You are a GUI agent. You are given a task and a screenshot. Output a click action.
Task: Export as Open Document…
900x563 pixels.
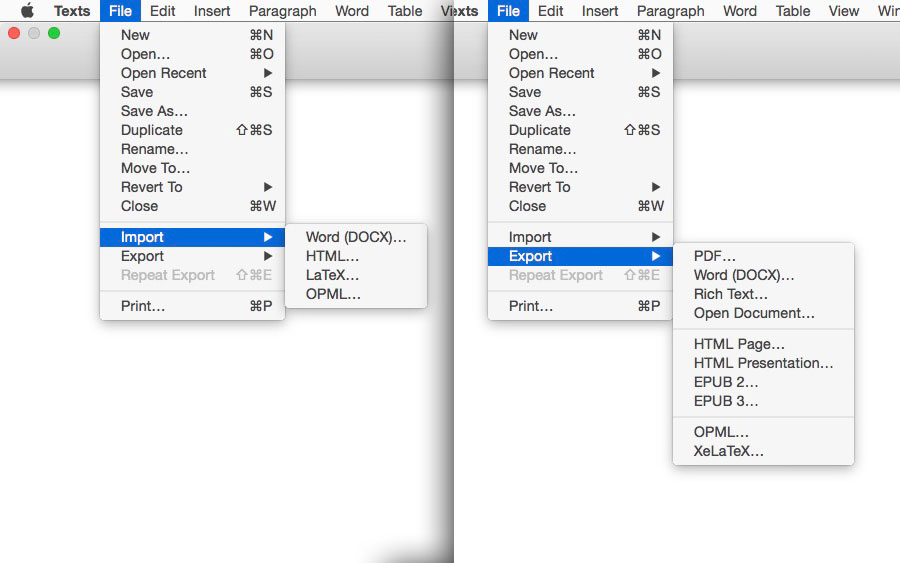coord(763,313)
